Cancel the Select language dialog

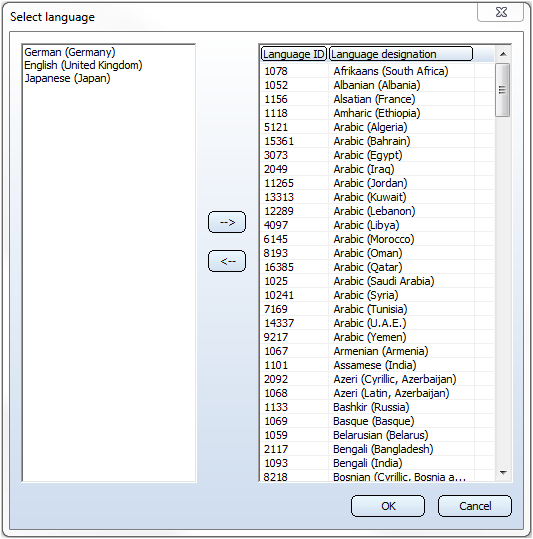[x=475, y=506]
